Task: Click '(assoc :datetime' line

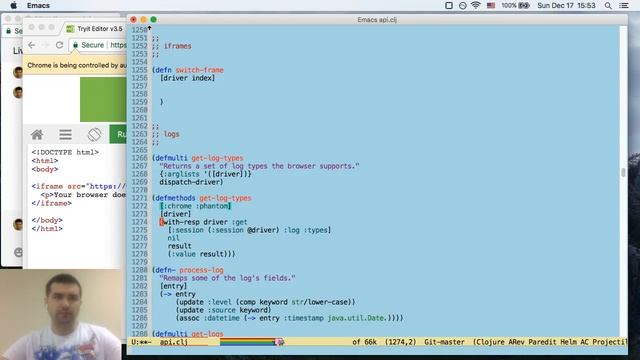Action: pos(289,318)
